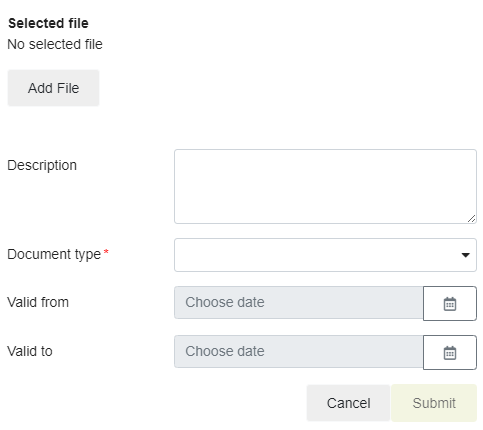The width and height of the screenshot is (483, 430).
Task: Click the Valid from date field
Action: coord(299,303)
